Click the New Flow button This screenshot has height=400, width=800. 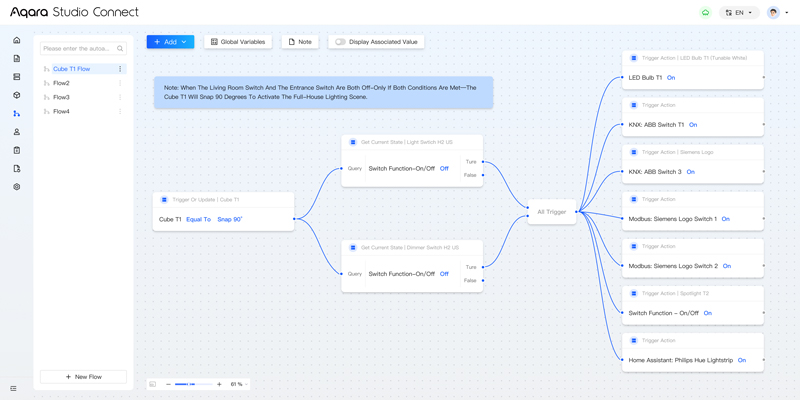(x=83, y=377)
